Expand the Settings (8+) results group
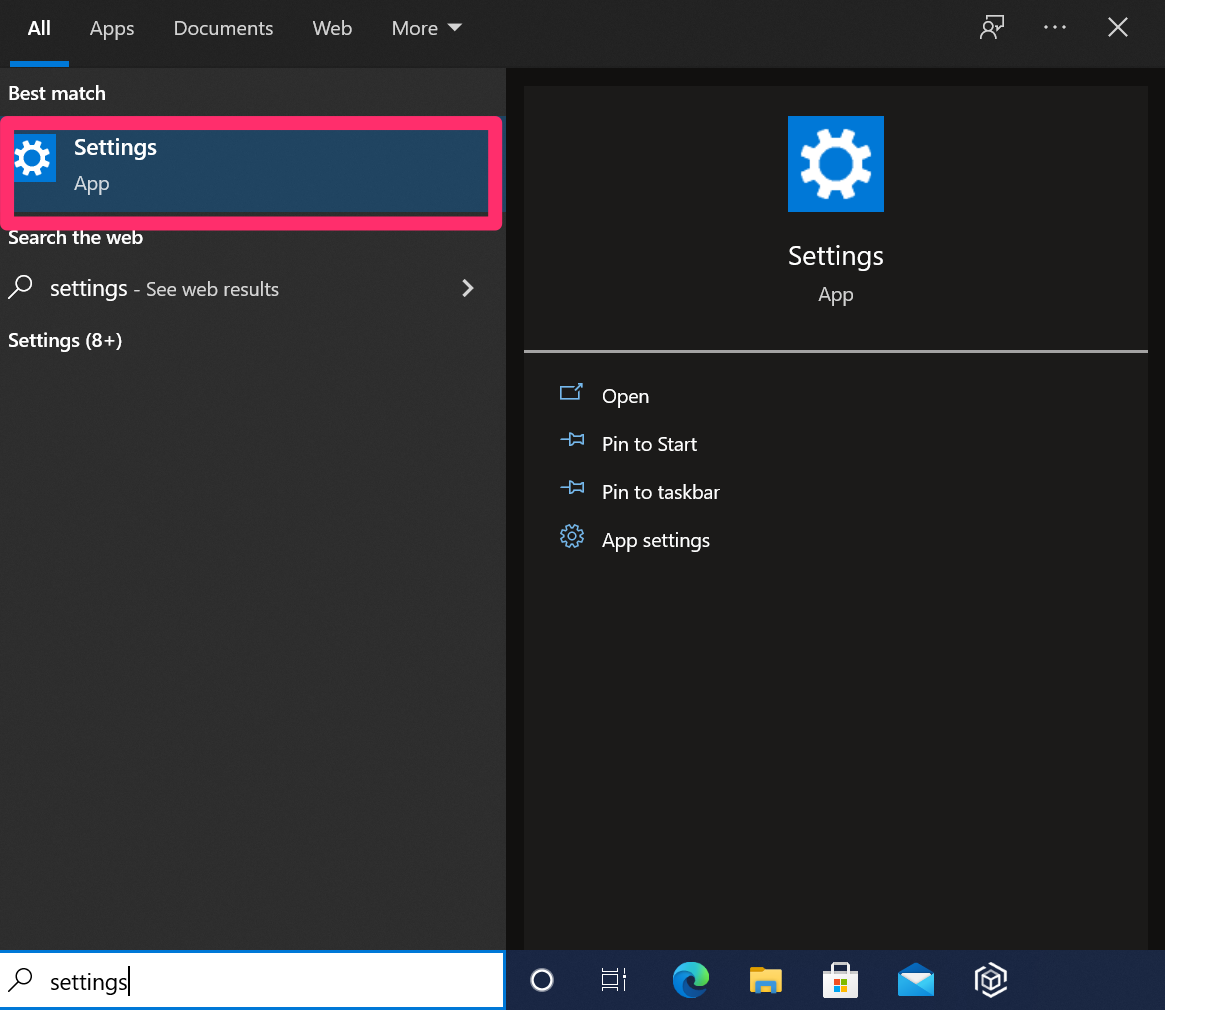 [65, 340]
